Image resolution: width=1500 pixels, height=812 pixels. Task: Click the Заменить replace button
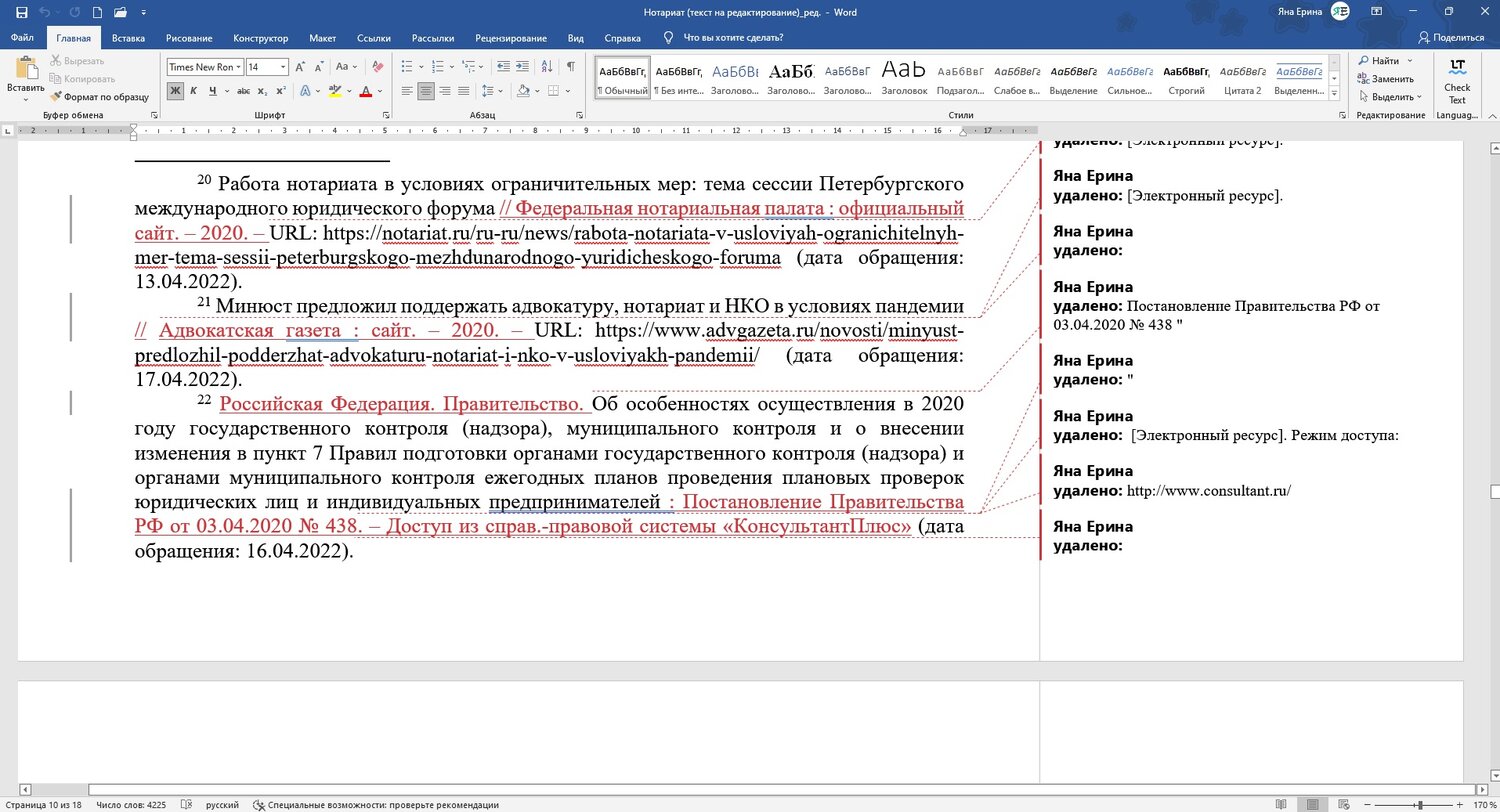[1385, 79]
